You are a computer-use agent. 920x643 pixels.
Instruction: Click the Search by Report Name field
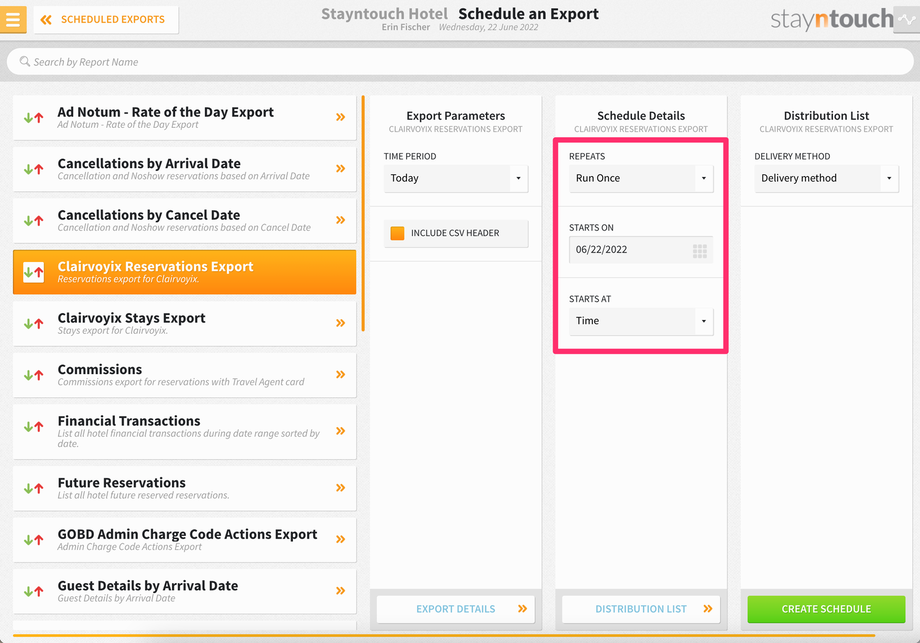(x=460, y=62)
